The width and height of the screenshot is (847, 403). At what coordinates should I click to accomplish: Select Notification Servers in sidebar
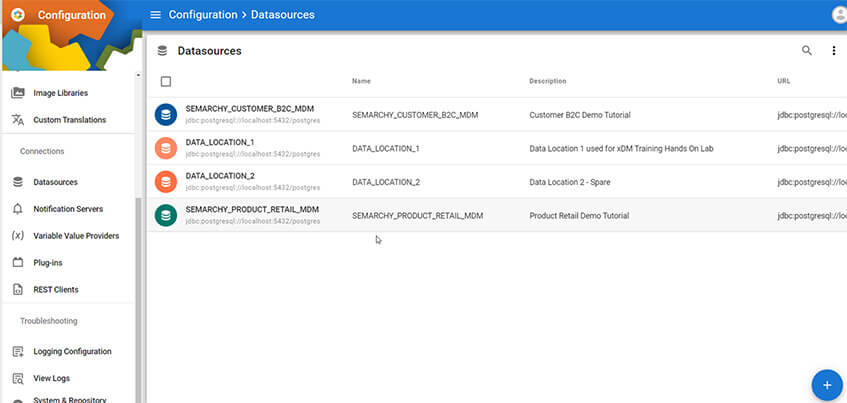[x=67, y=209]
